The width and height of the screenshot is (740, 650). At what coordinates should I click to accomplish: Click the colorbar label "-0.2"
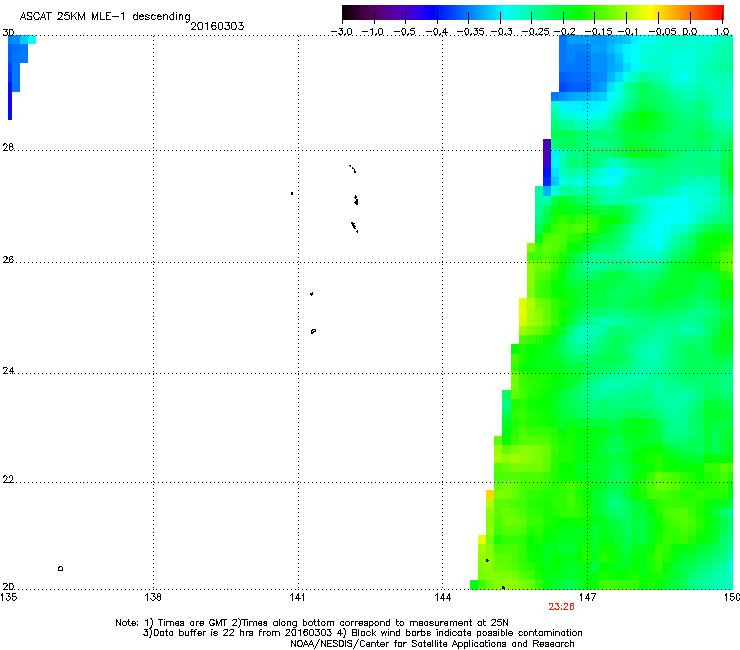[x=564, y=32]
